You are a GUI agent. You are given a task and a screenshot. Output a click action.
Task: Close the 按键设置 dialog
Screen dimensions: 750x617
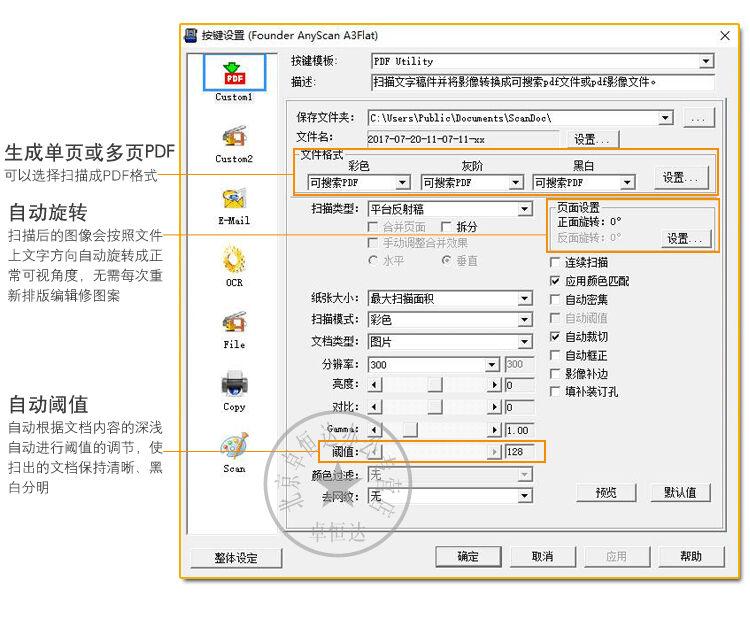(725, 36)
